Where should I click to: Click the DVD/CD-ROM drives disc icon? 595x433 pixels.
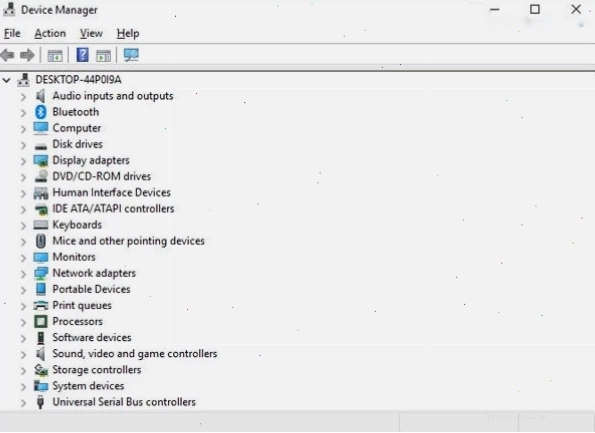tap(41, 176)
